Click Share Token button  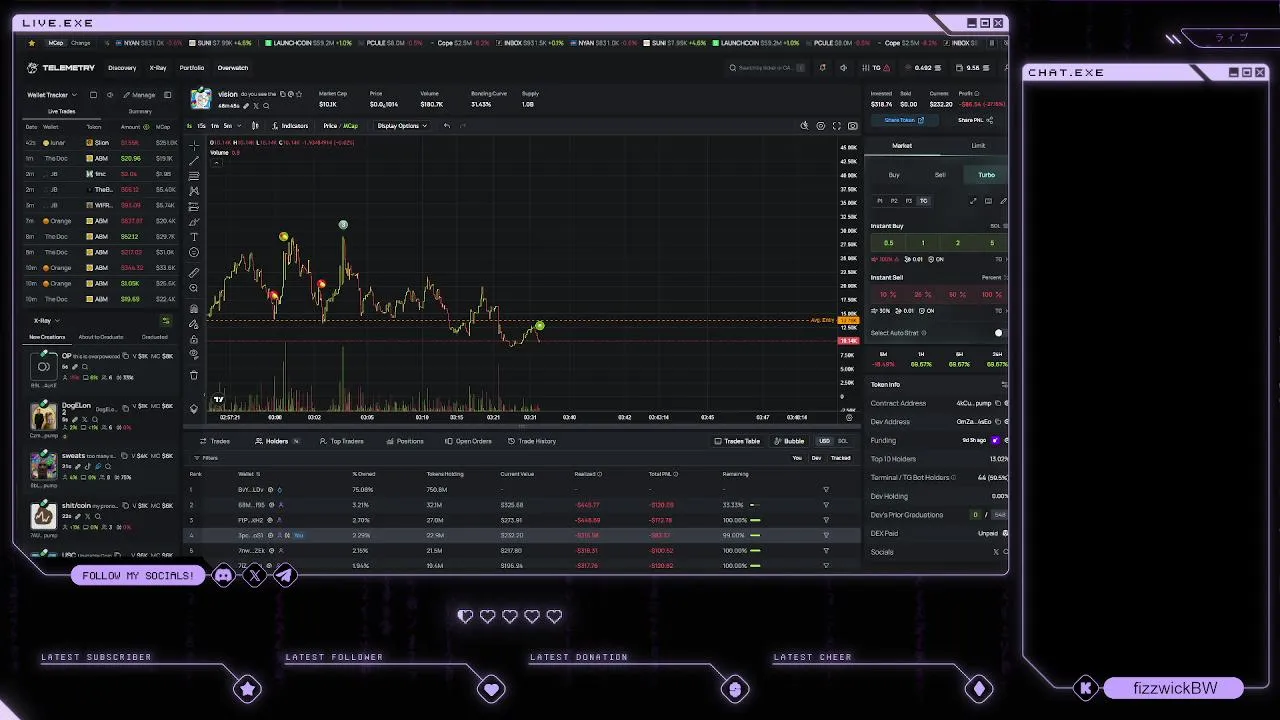click(x=904, y=120)
